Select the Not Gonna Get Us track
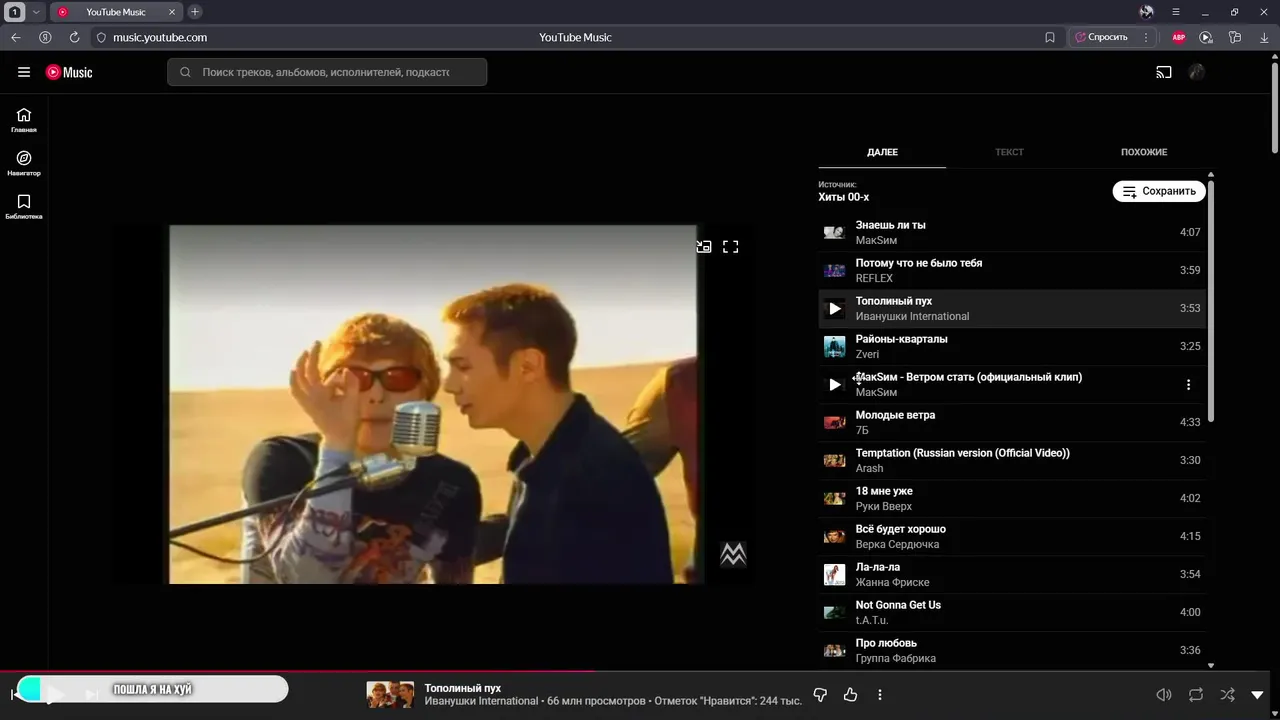The width and height of the screenshot is (1280, 720). pyautogui.click(x=1012, y=612)
